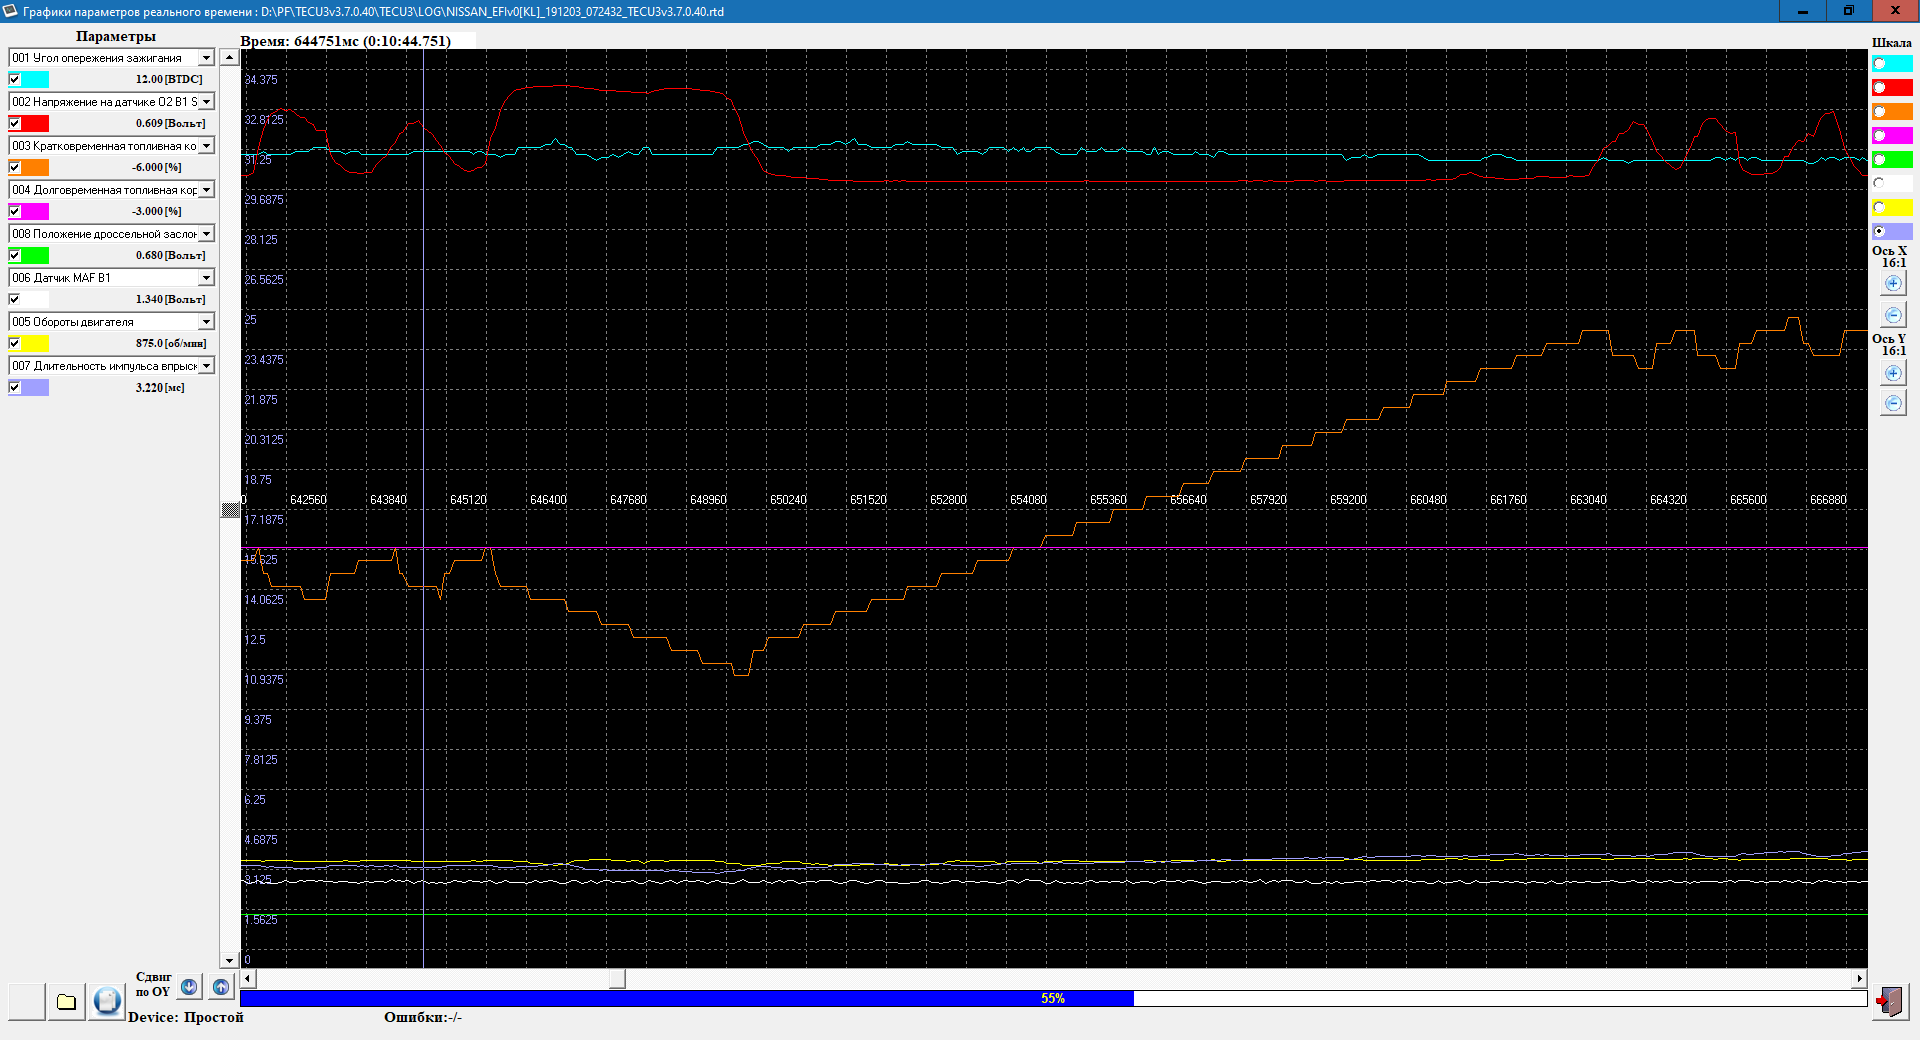Zoom out on the X axis
This screenshot has height=1040, width=1920.
1893,315
